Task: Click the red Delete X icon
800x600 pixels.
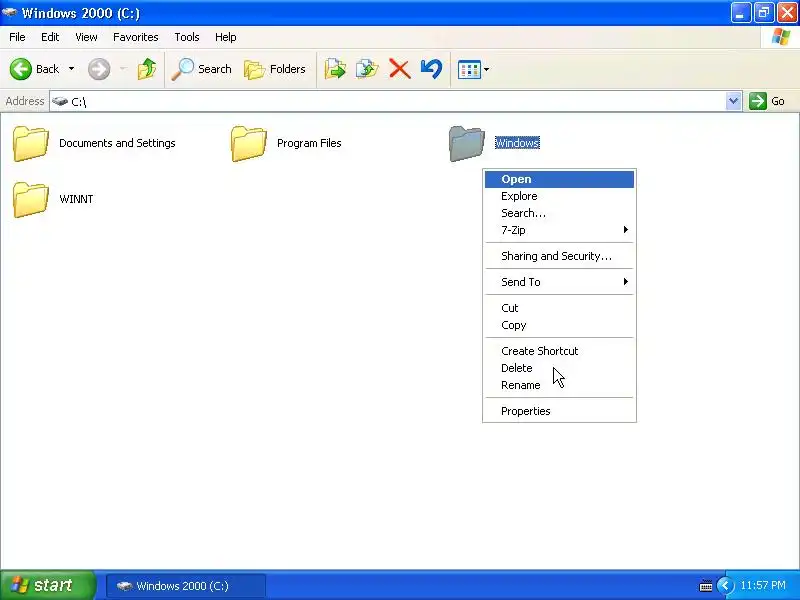Action: (x=399, y=69)
